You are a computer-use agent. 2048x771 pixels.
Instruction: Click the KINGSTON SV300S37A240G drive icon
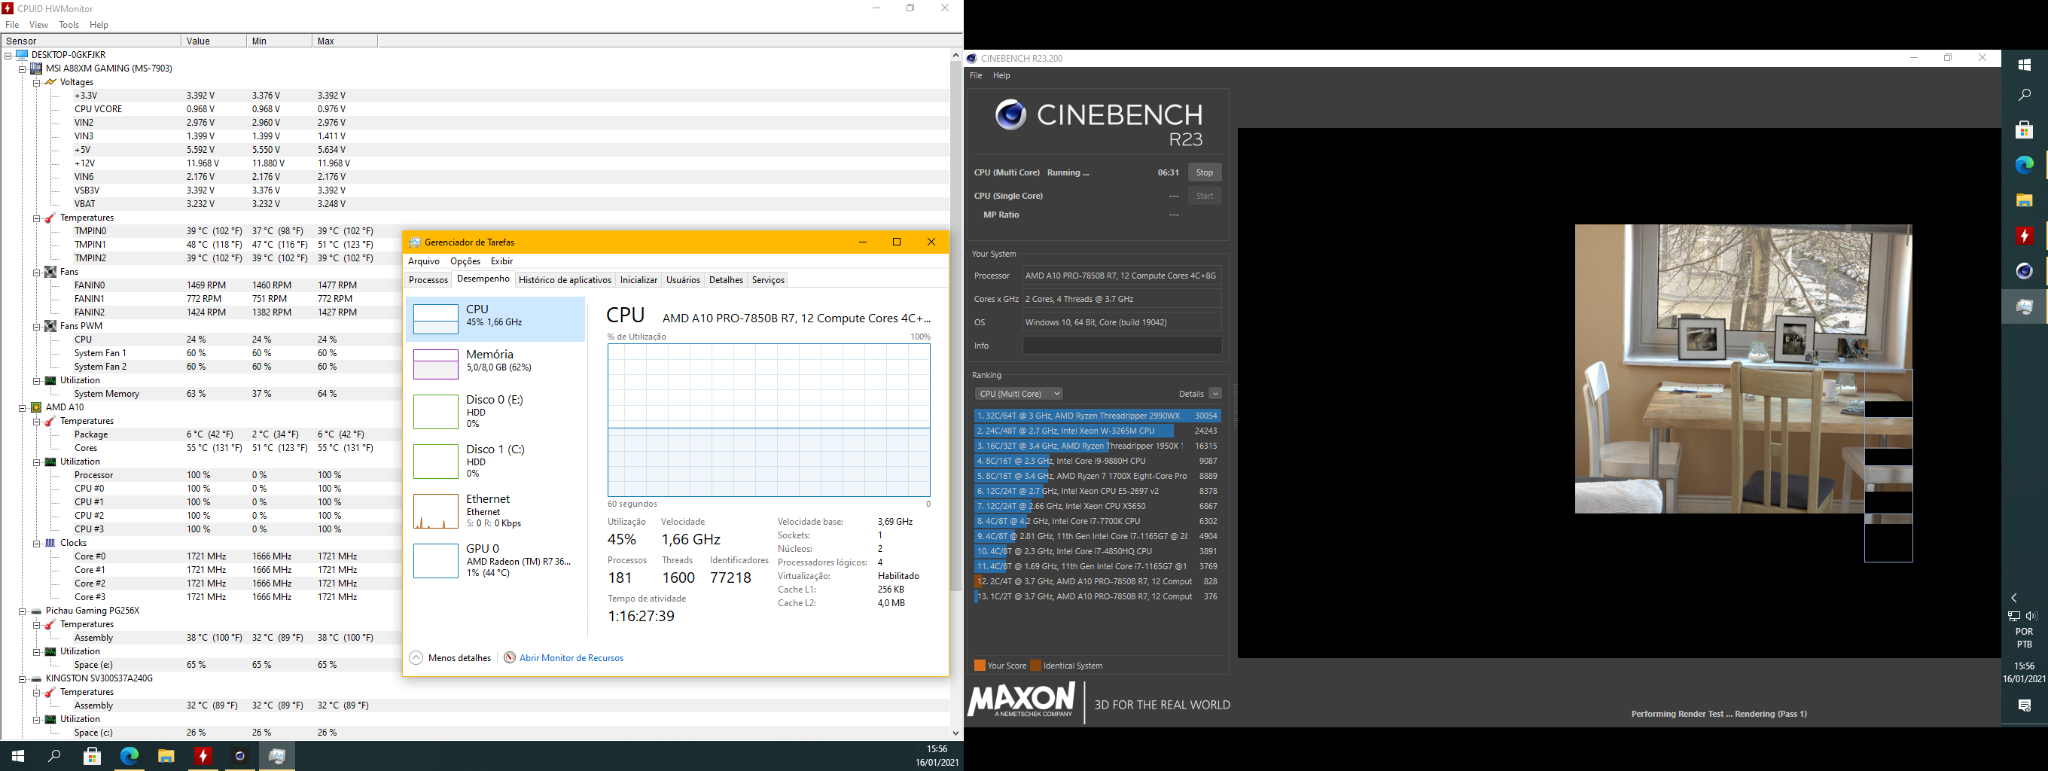click(x=36, y=678)
